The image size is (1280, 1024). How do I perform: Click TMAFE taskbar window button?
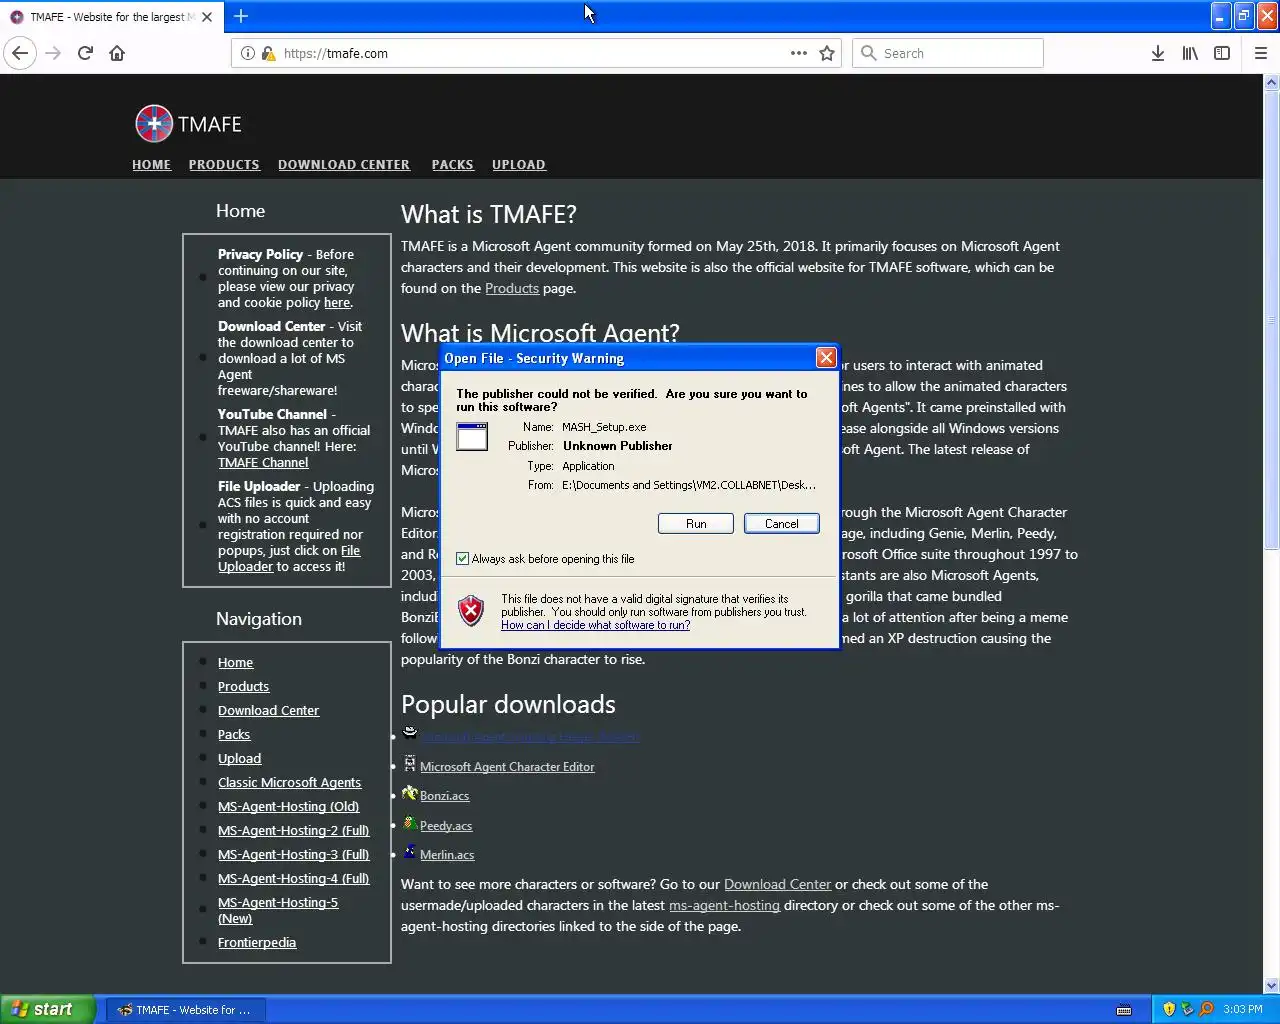[184, 1010]
